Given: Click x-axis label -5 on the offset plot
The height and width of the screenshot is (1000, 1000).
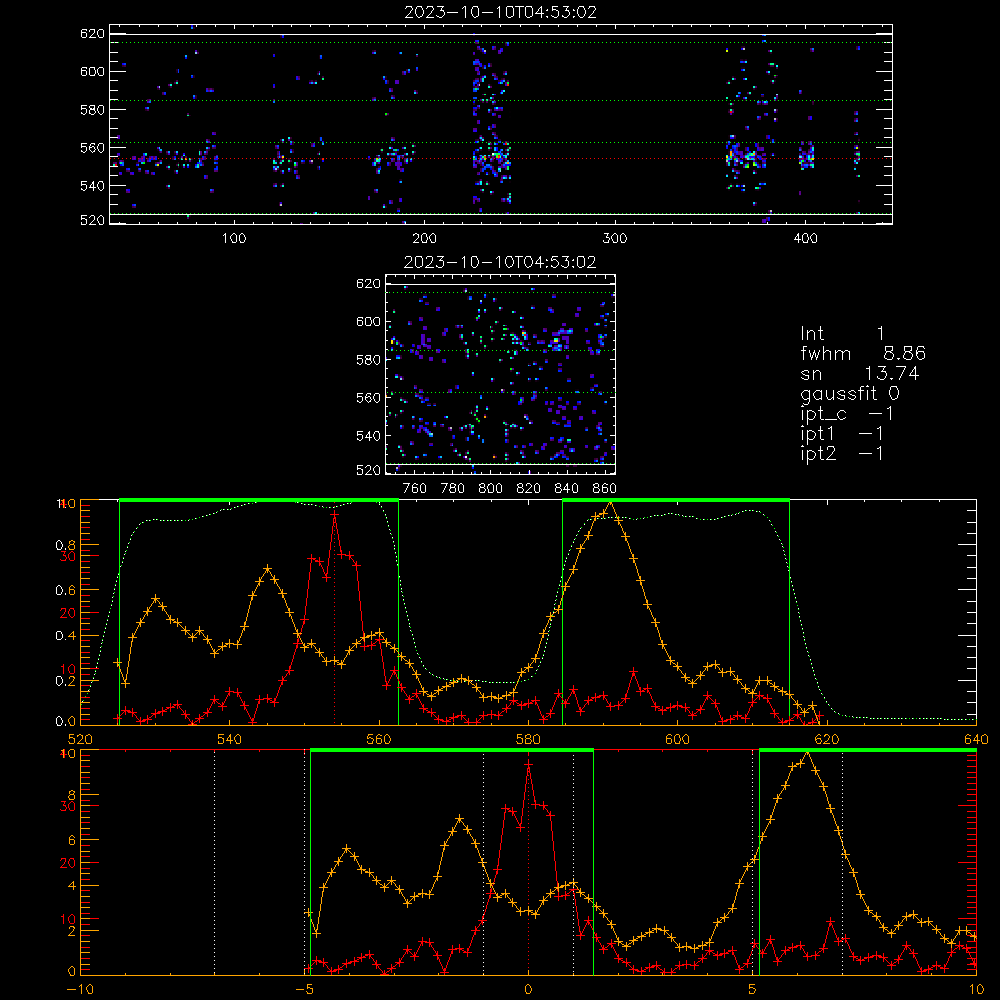Looking at the screenshot, I should tap(304, 990).
